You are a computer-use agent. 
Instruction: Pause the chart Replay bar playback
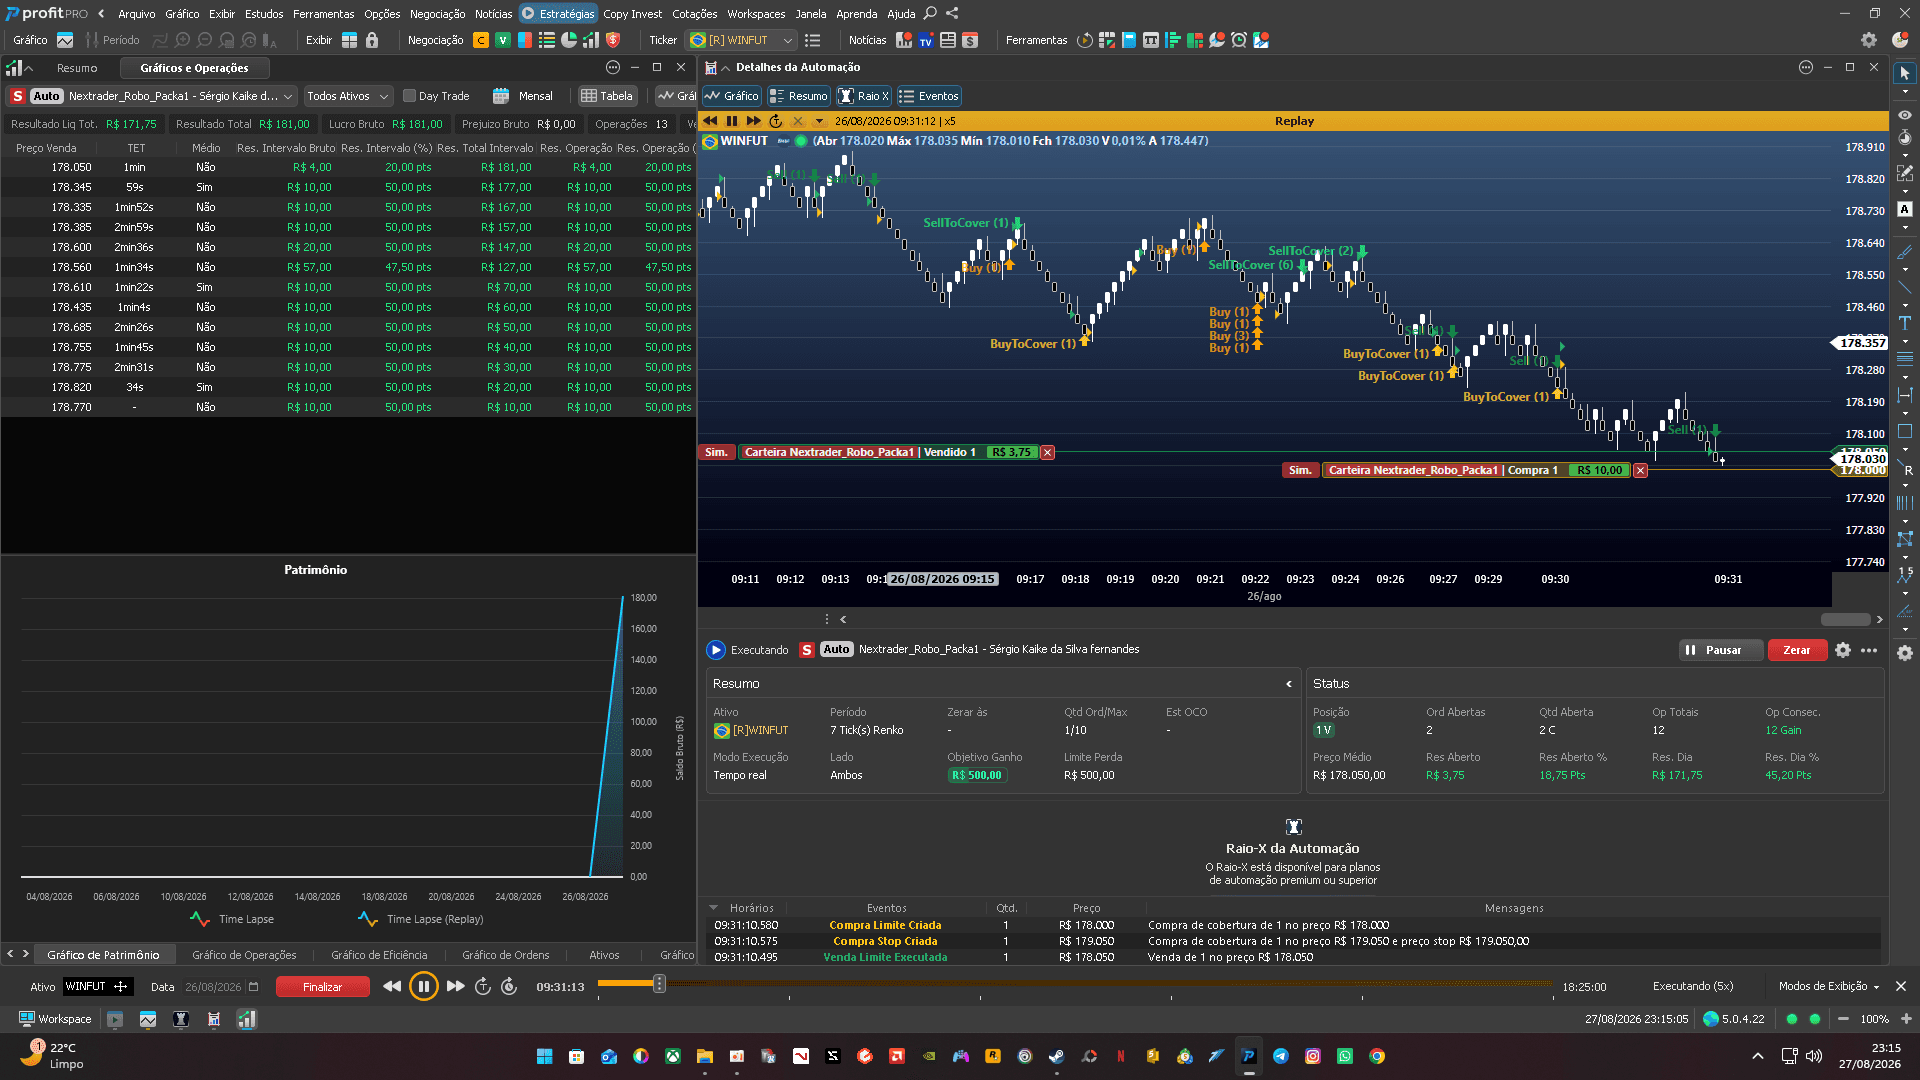732,121
